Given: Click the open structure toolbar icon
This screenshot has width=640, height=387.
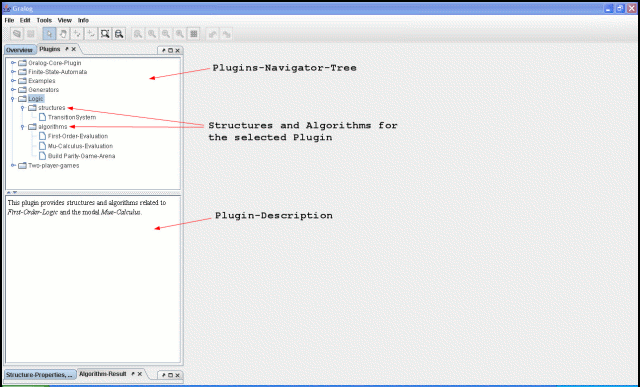Looking at the screenshot, I should (x=17, y=34).
